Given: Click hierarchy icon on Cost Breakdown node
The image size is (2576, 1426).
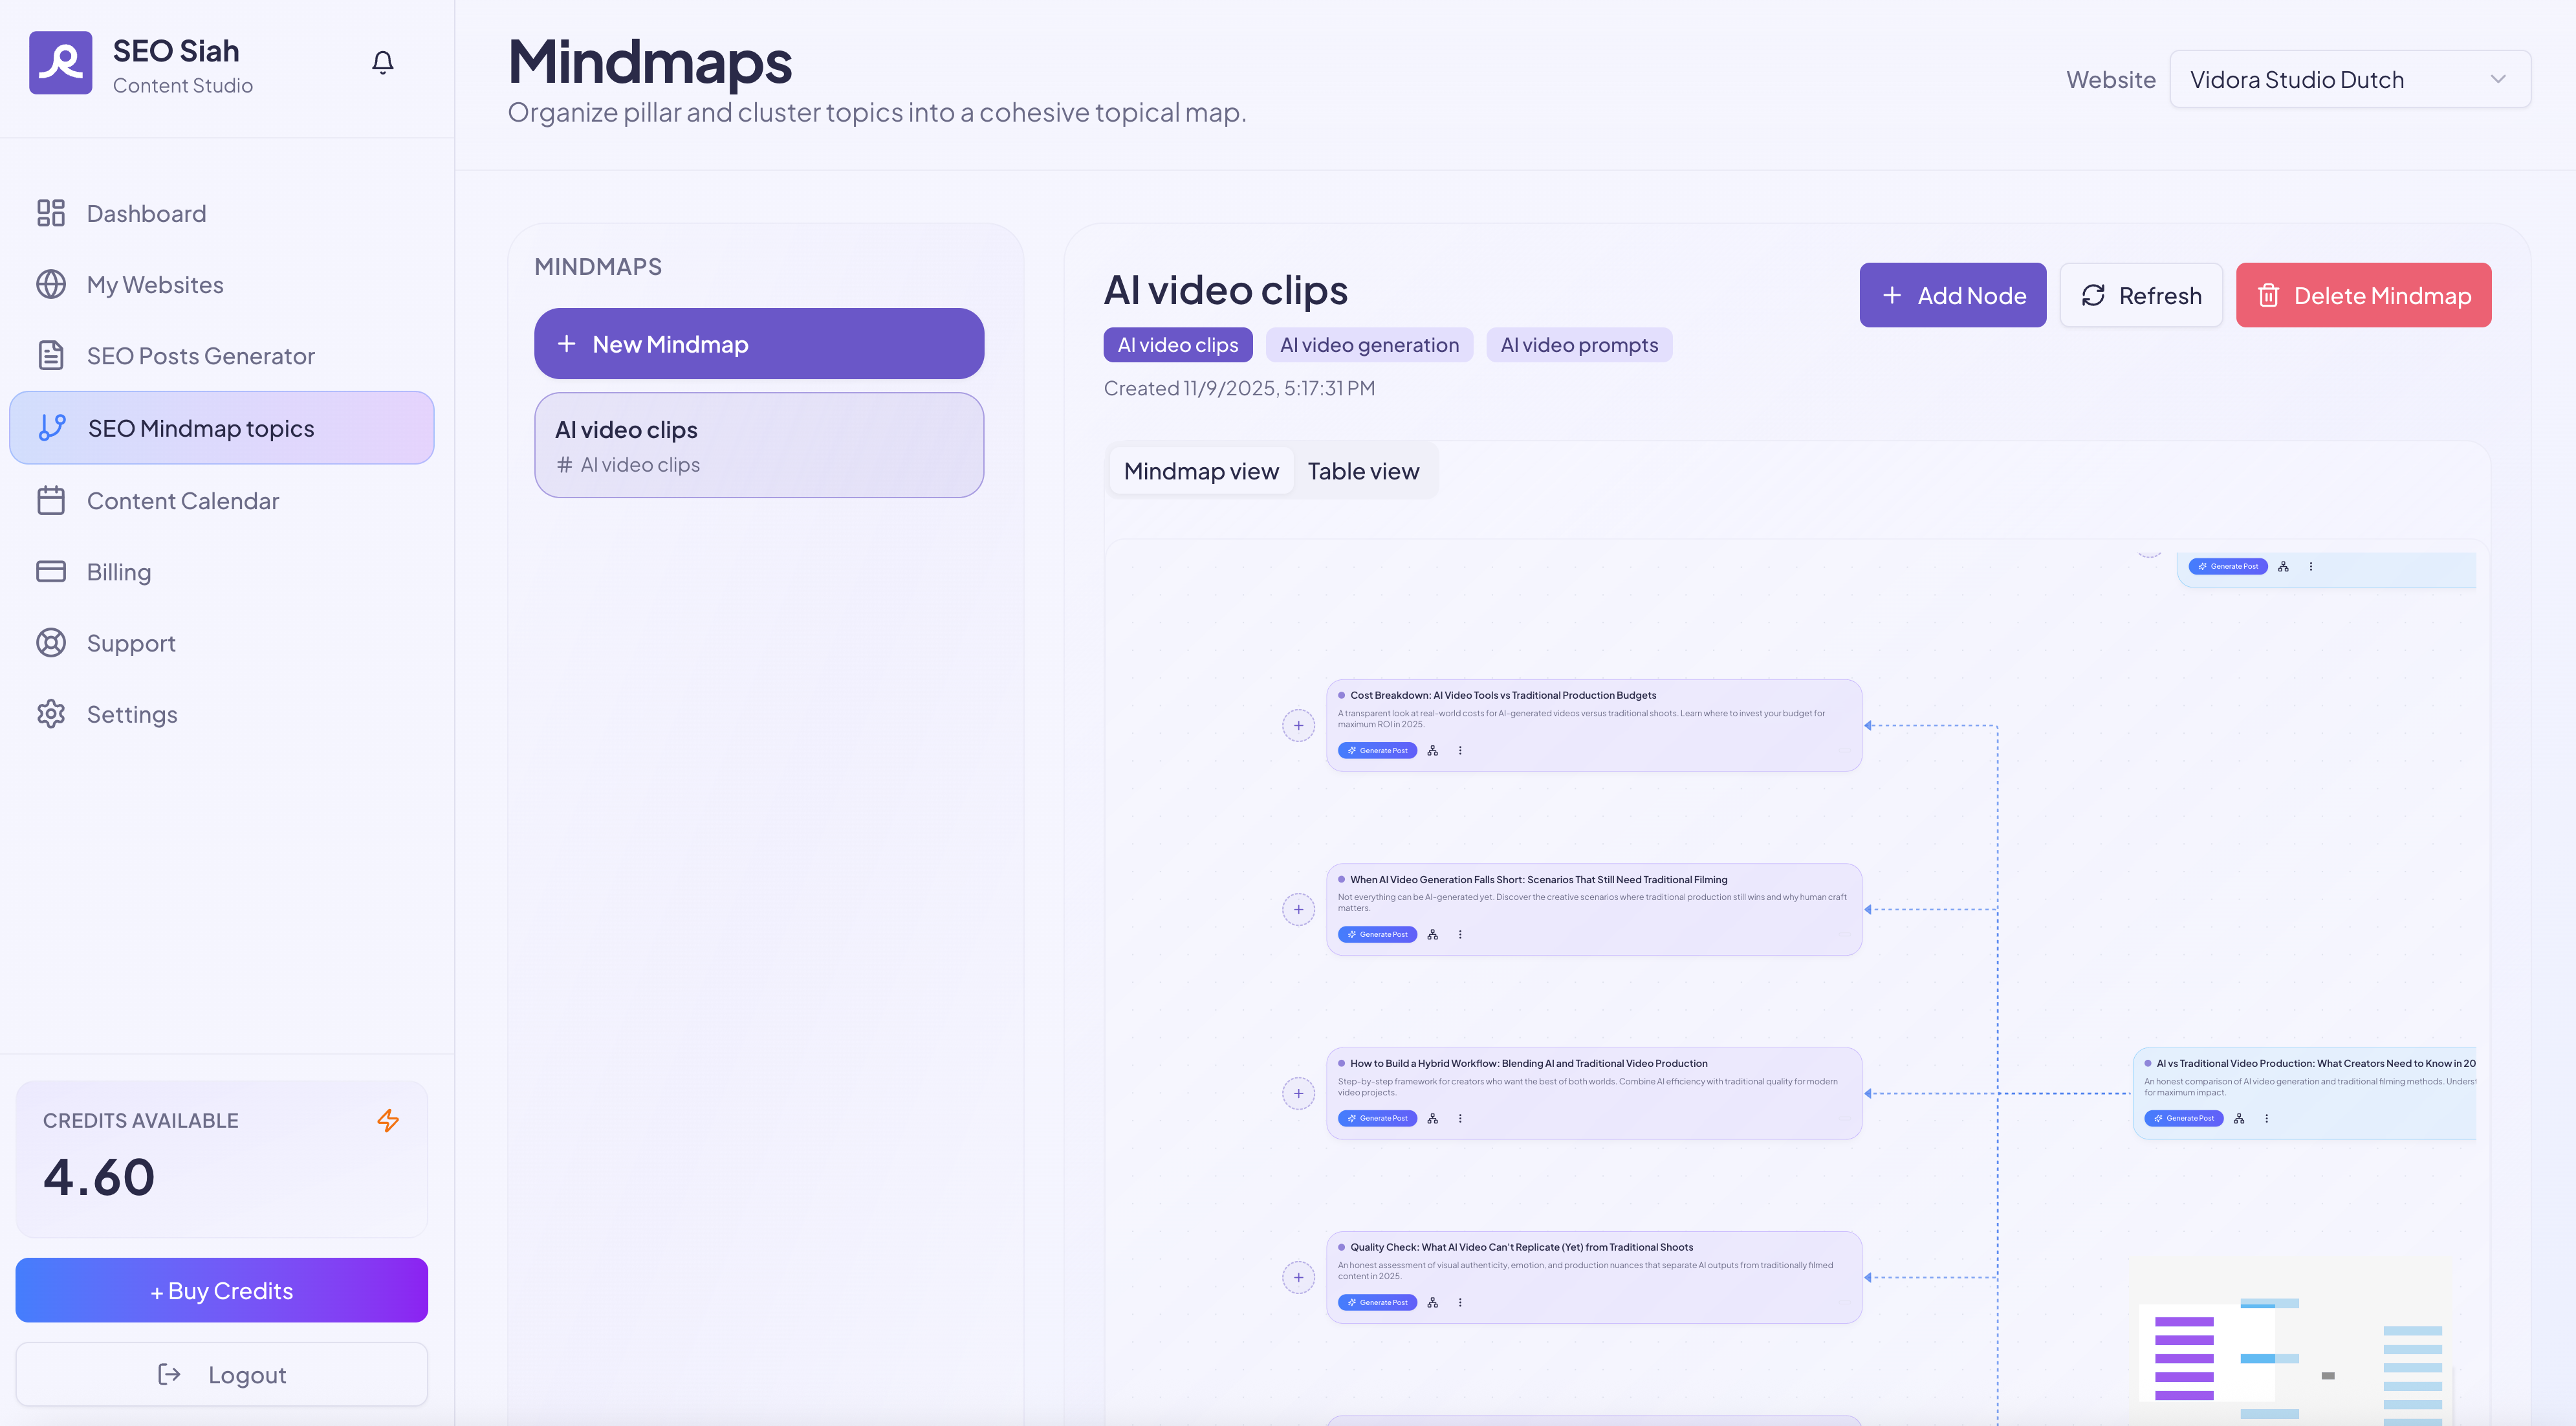Looking at the screenshot, I should 1433,750.
